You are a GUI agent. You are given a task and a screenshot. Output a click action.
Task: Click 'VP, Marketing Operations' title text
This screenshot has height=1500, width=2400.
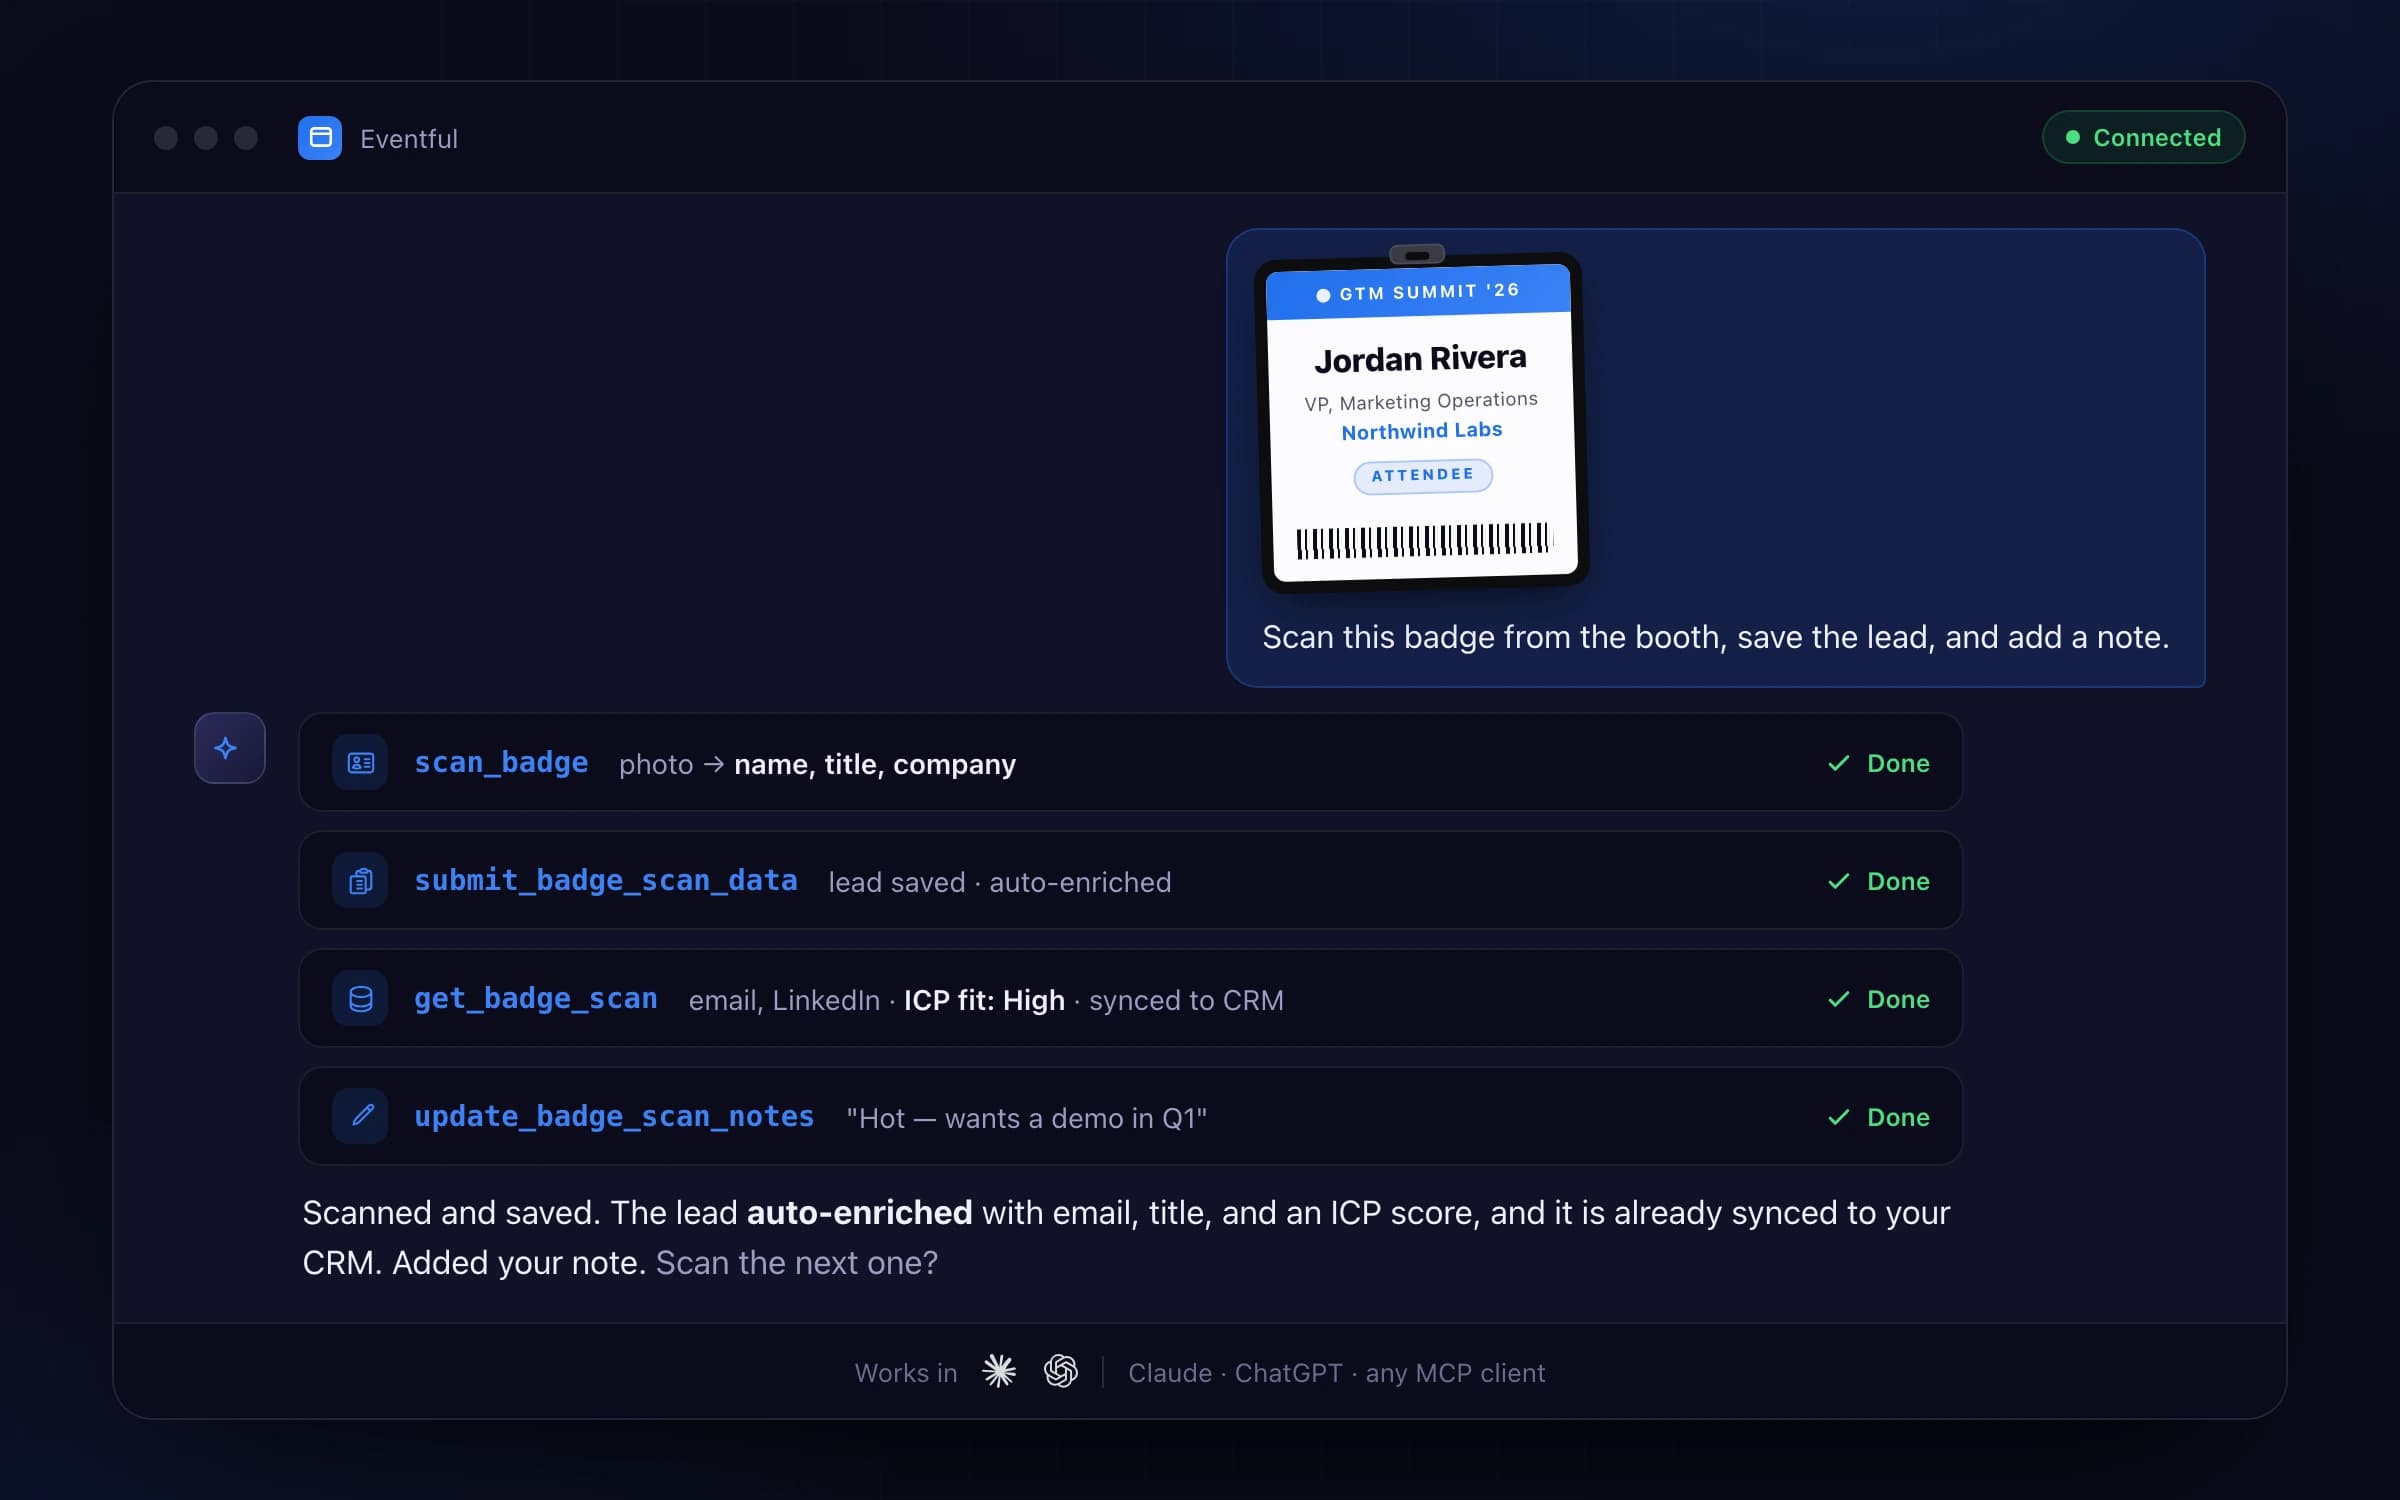[1421, 401]
